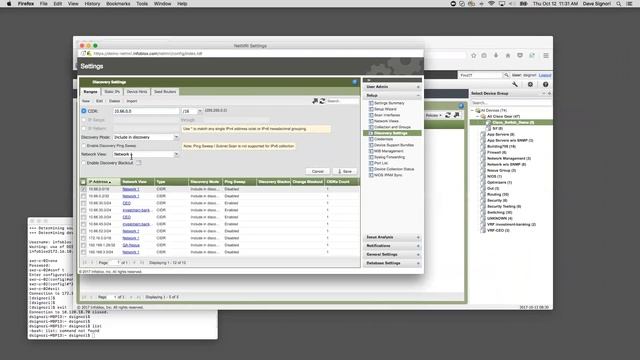This screenshot has width=640, height=360.
Task: Open the Bookmarks menu in the menu bar
Action: point(118,4)
